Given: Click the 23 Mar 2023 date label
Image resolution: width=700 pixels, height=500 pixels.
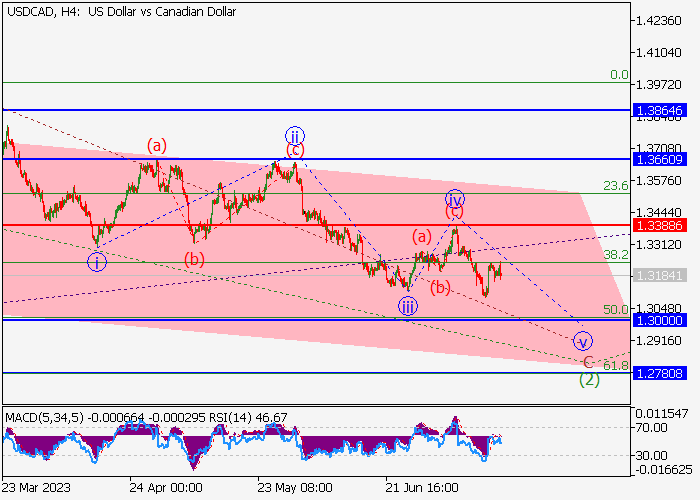Looking at the screenshot, I should pos(36,488).
